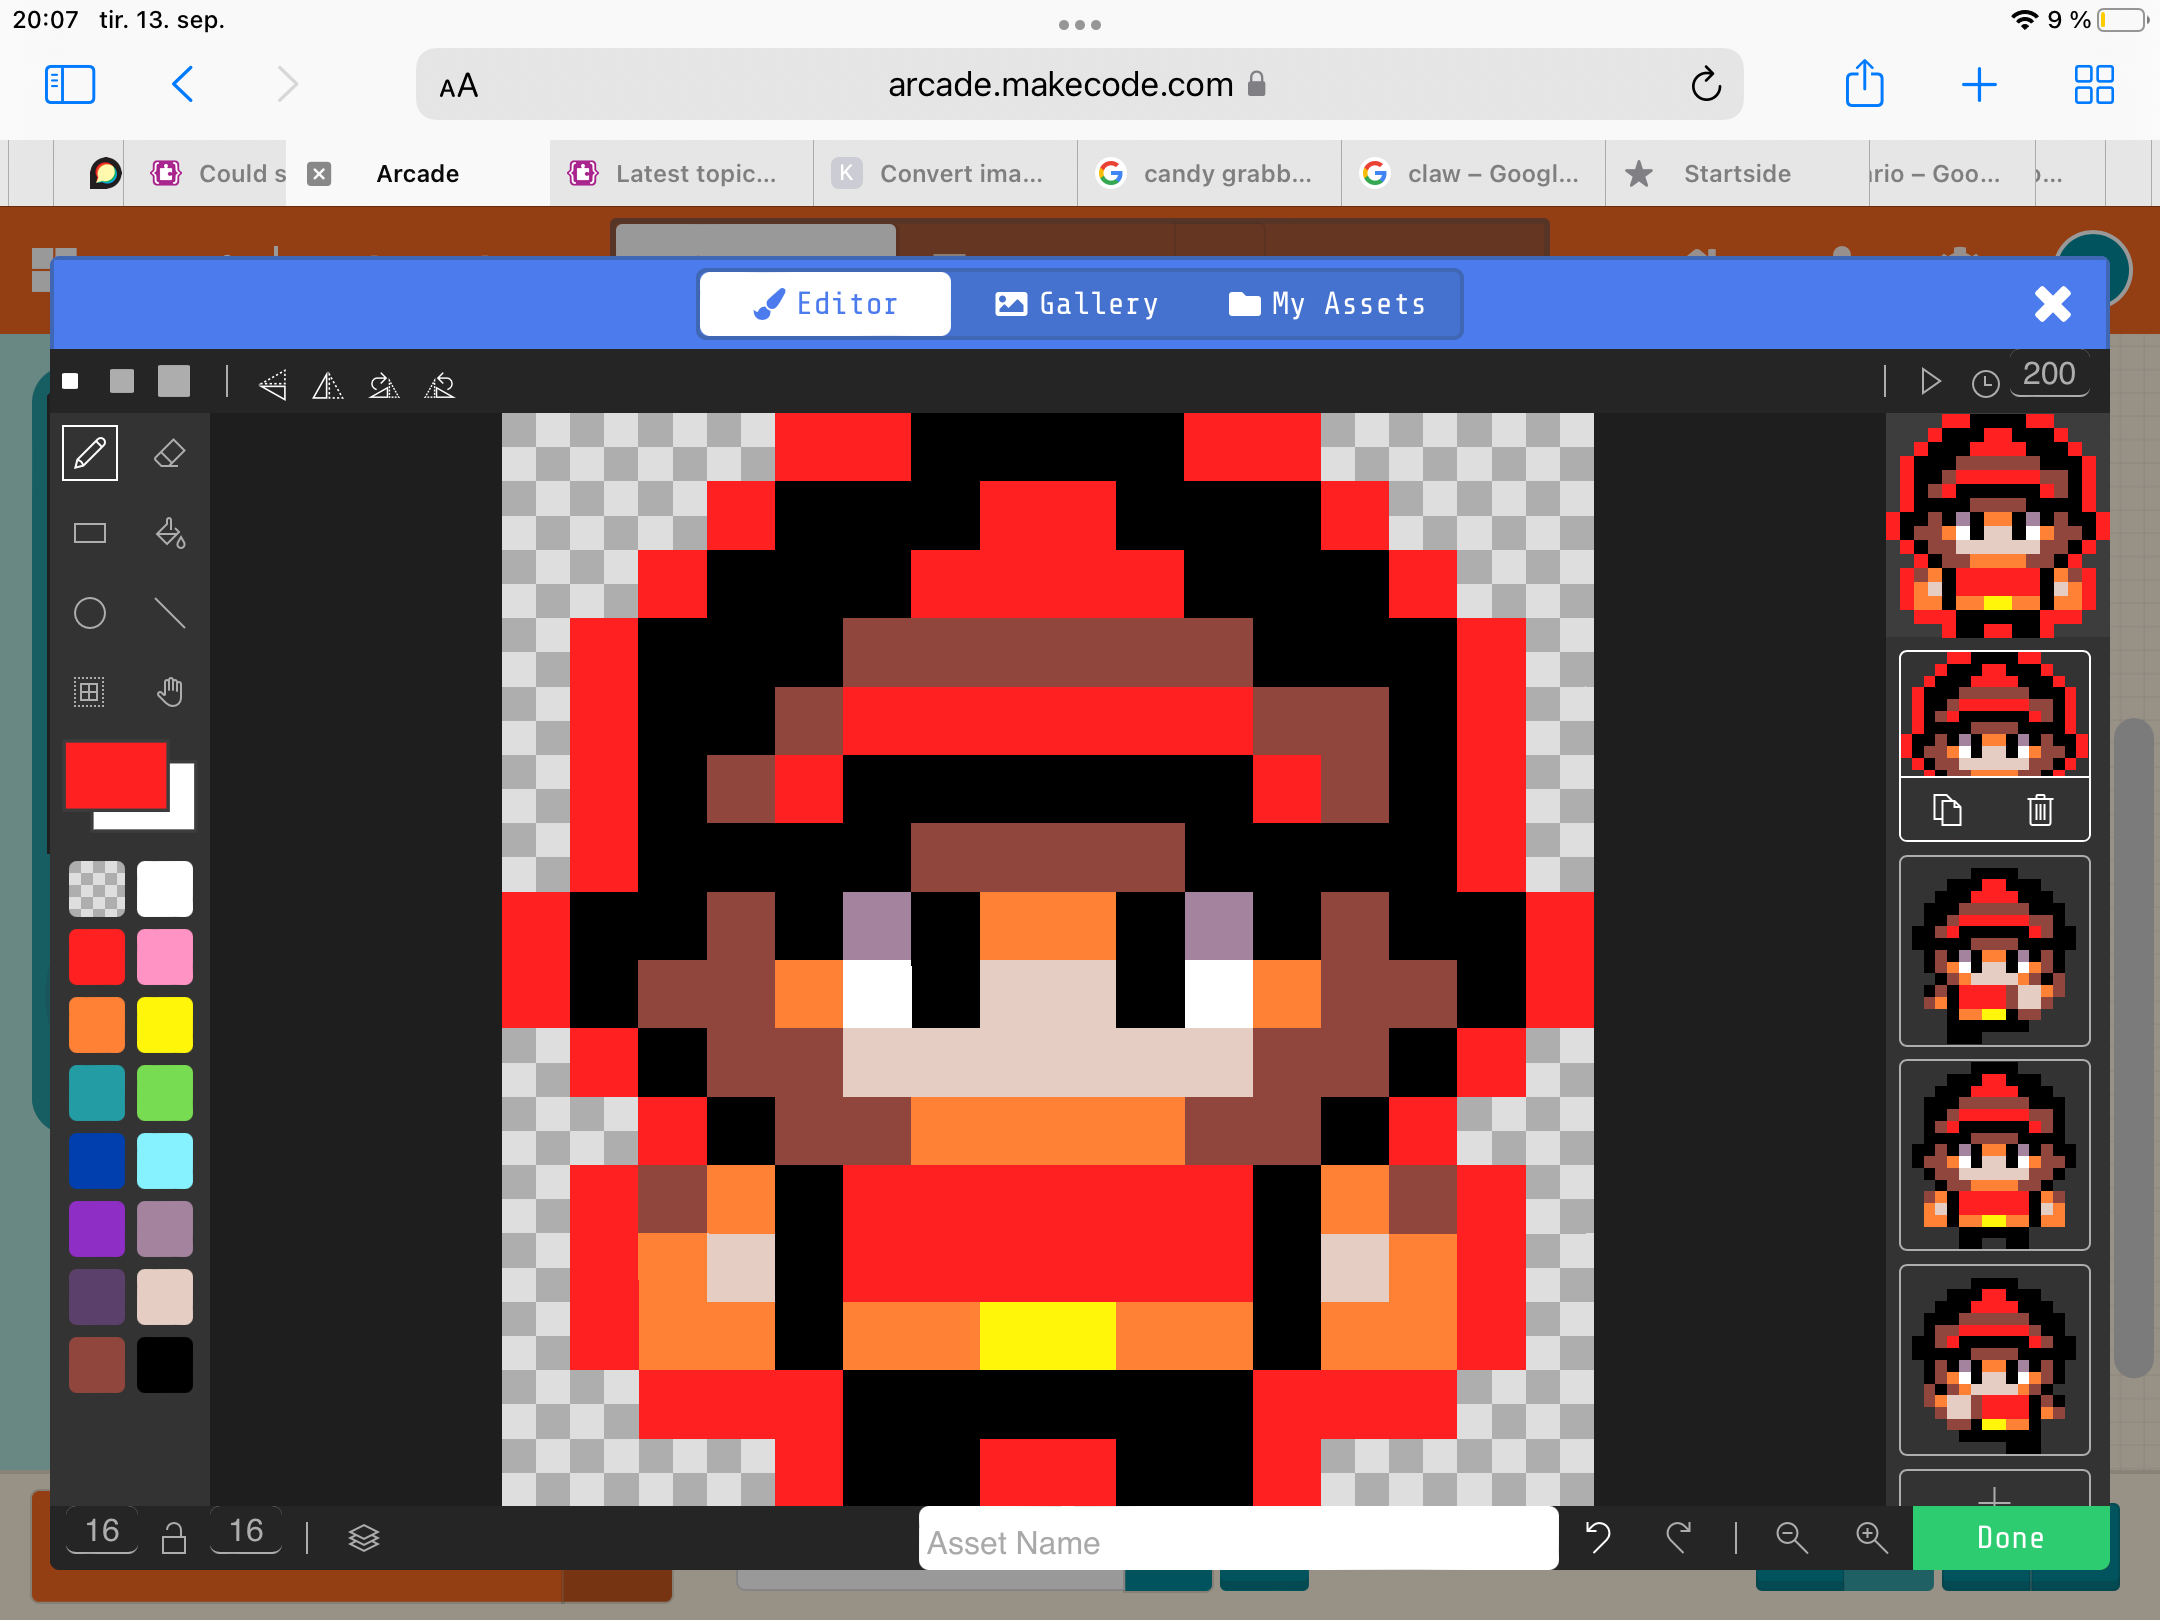The width and height of the screenshot is (2160, 1620).
Task: Play the animation preview
Action: pos(1930,382)
